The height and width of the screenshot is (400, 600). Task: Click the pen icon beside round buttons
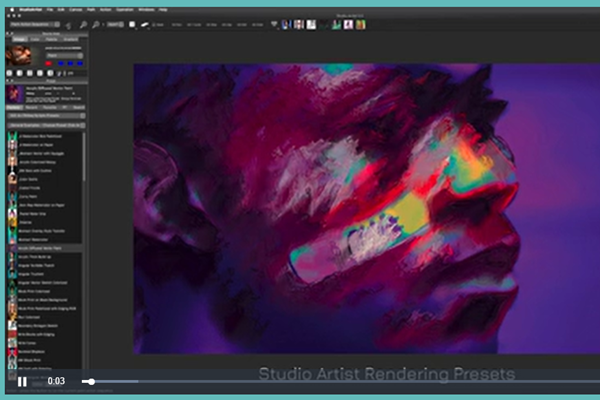tap(59, 73)
